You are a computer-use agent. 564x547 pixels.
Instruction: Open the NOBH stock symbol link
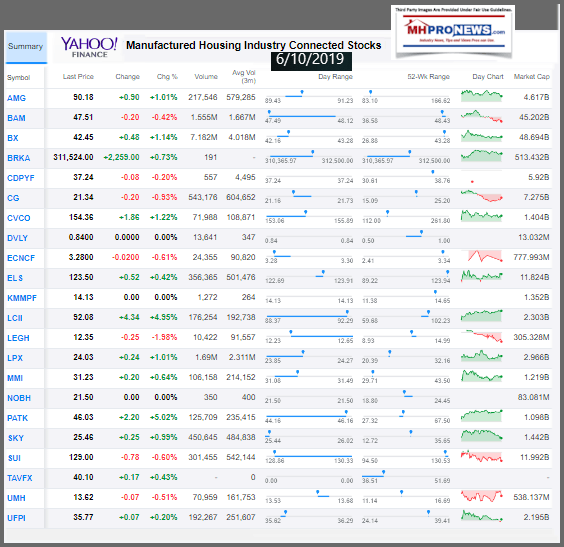[19, 398]
